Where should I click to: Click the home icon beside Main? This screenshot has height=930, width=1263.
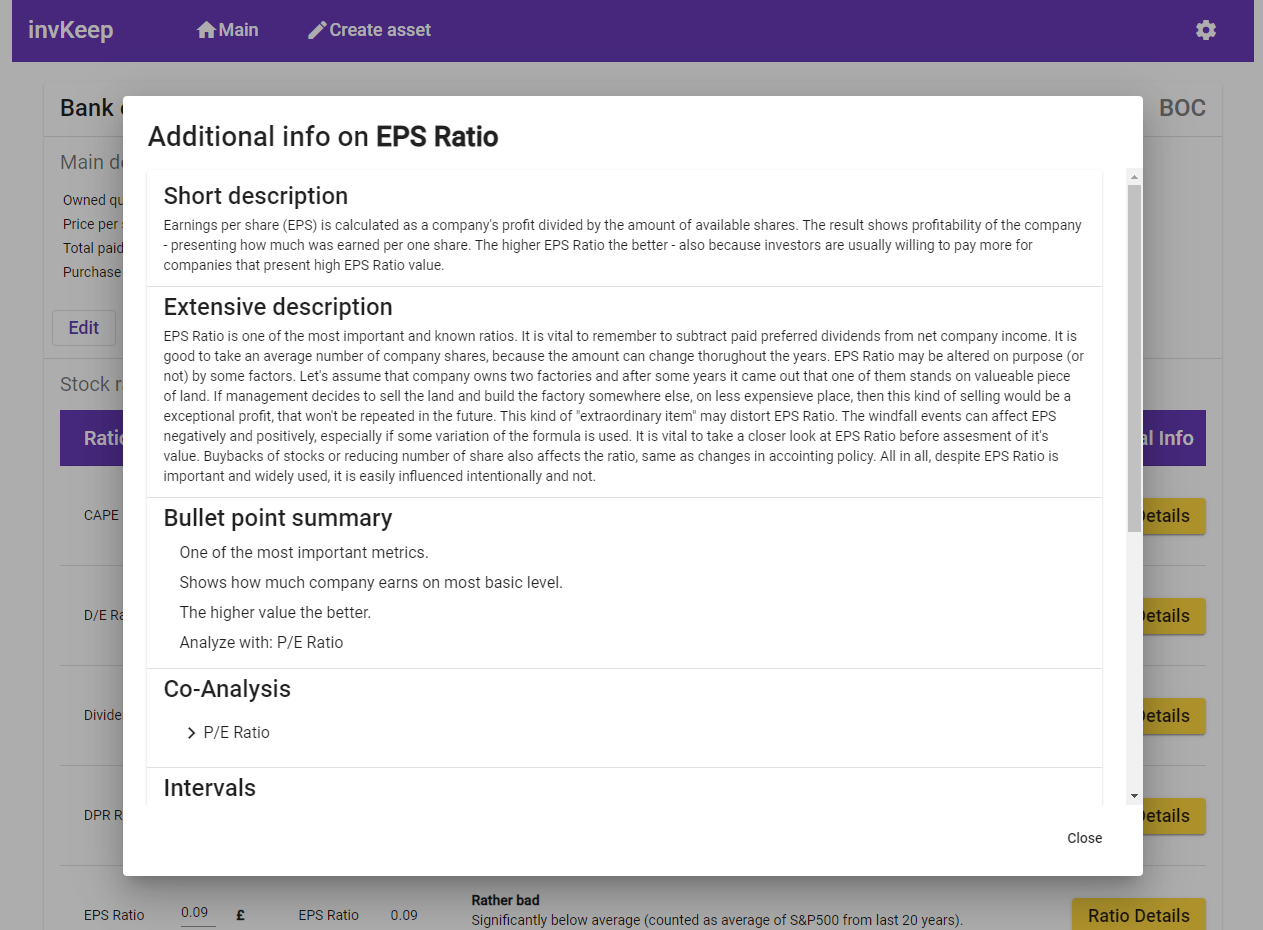(x=206, y=30)
